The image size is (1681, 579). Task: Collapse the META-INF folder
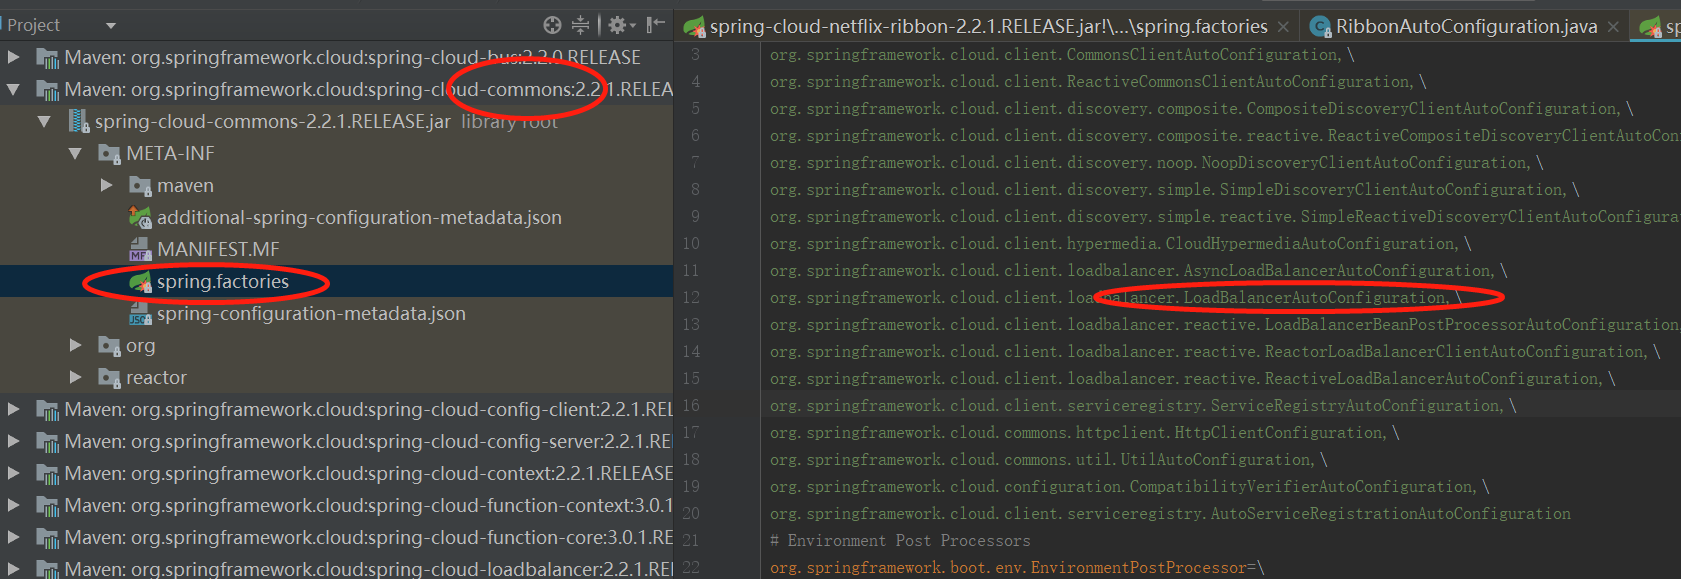coord(75,153)
